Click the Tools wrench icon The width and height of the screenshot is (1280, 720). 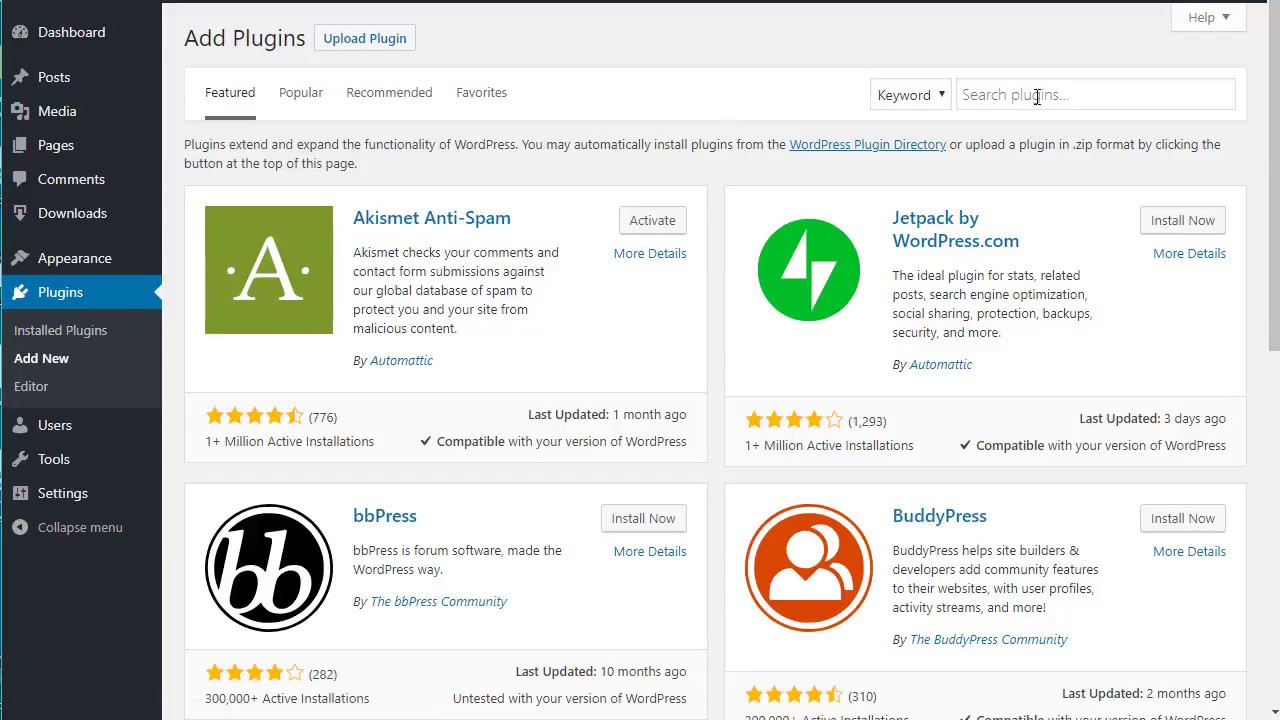[20, 459]
